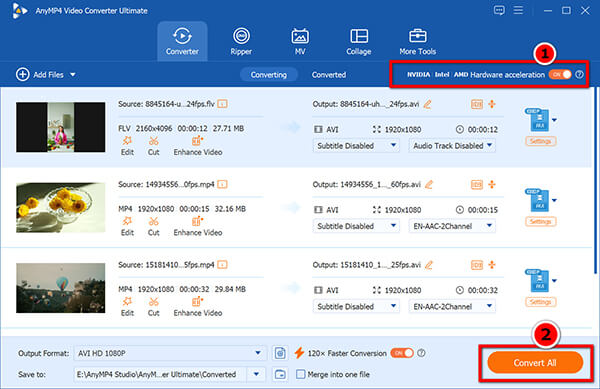Open the Save to path dropdown
This screenshot has height=389, width=600.
(256, 374)
